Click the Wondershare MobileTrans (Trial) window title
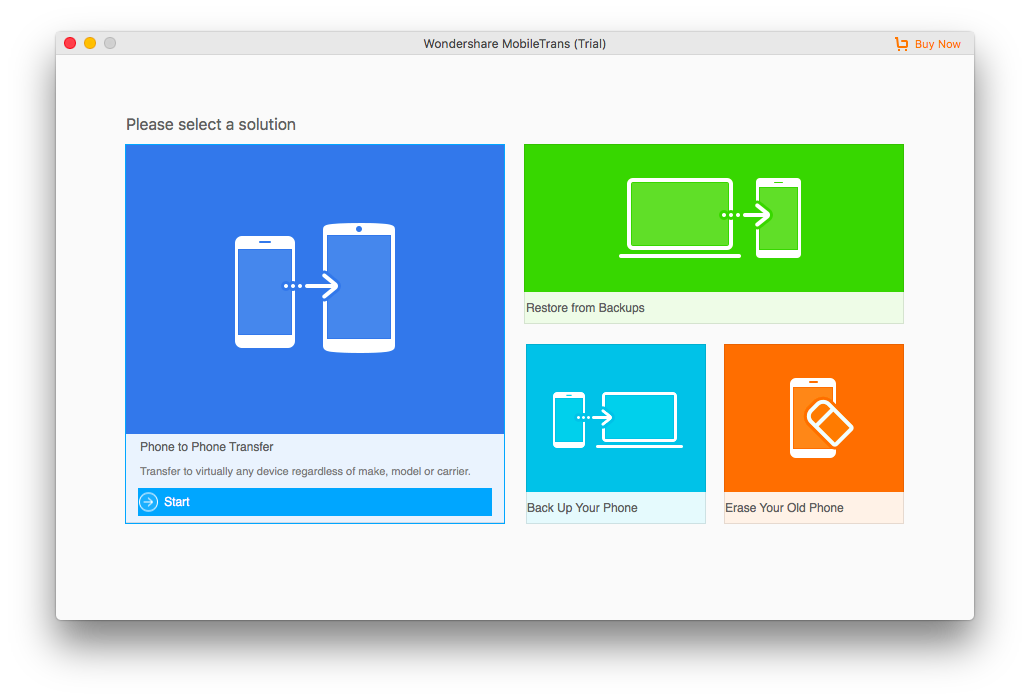 (x=514, y=44)
